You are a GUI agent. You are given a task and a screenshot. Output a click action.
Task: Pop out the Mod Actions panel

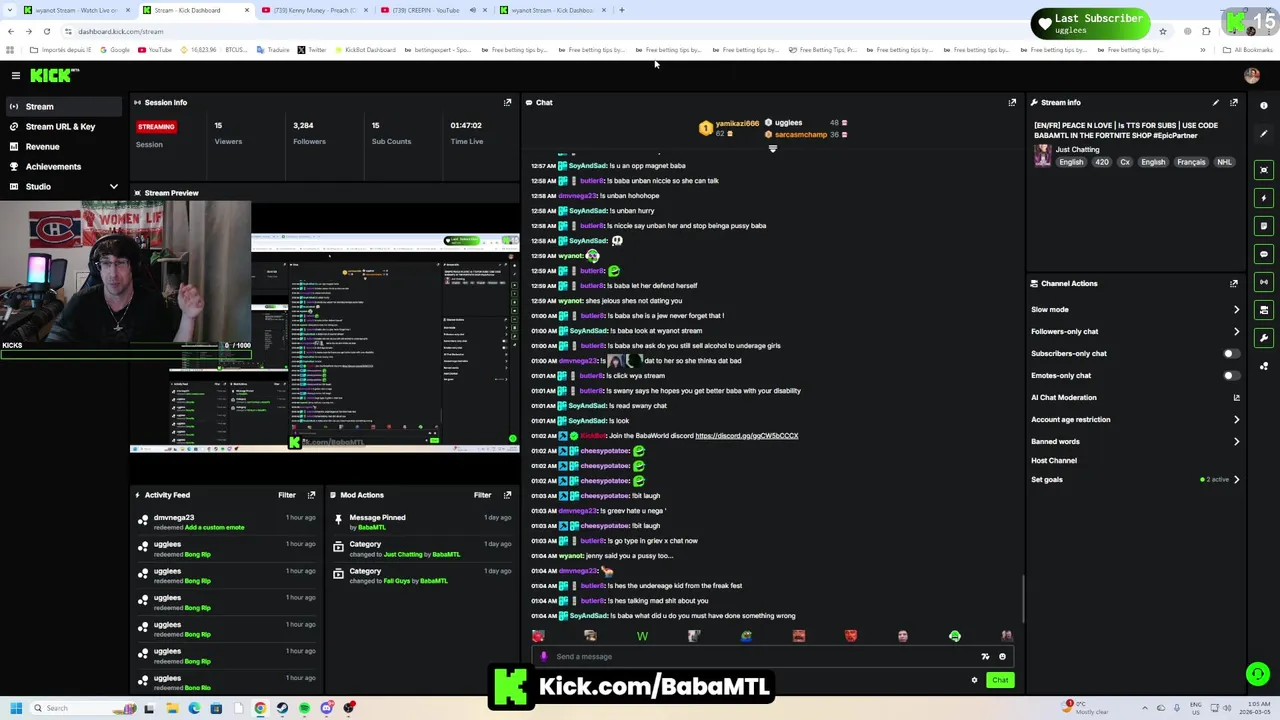point(507,495)
